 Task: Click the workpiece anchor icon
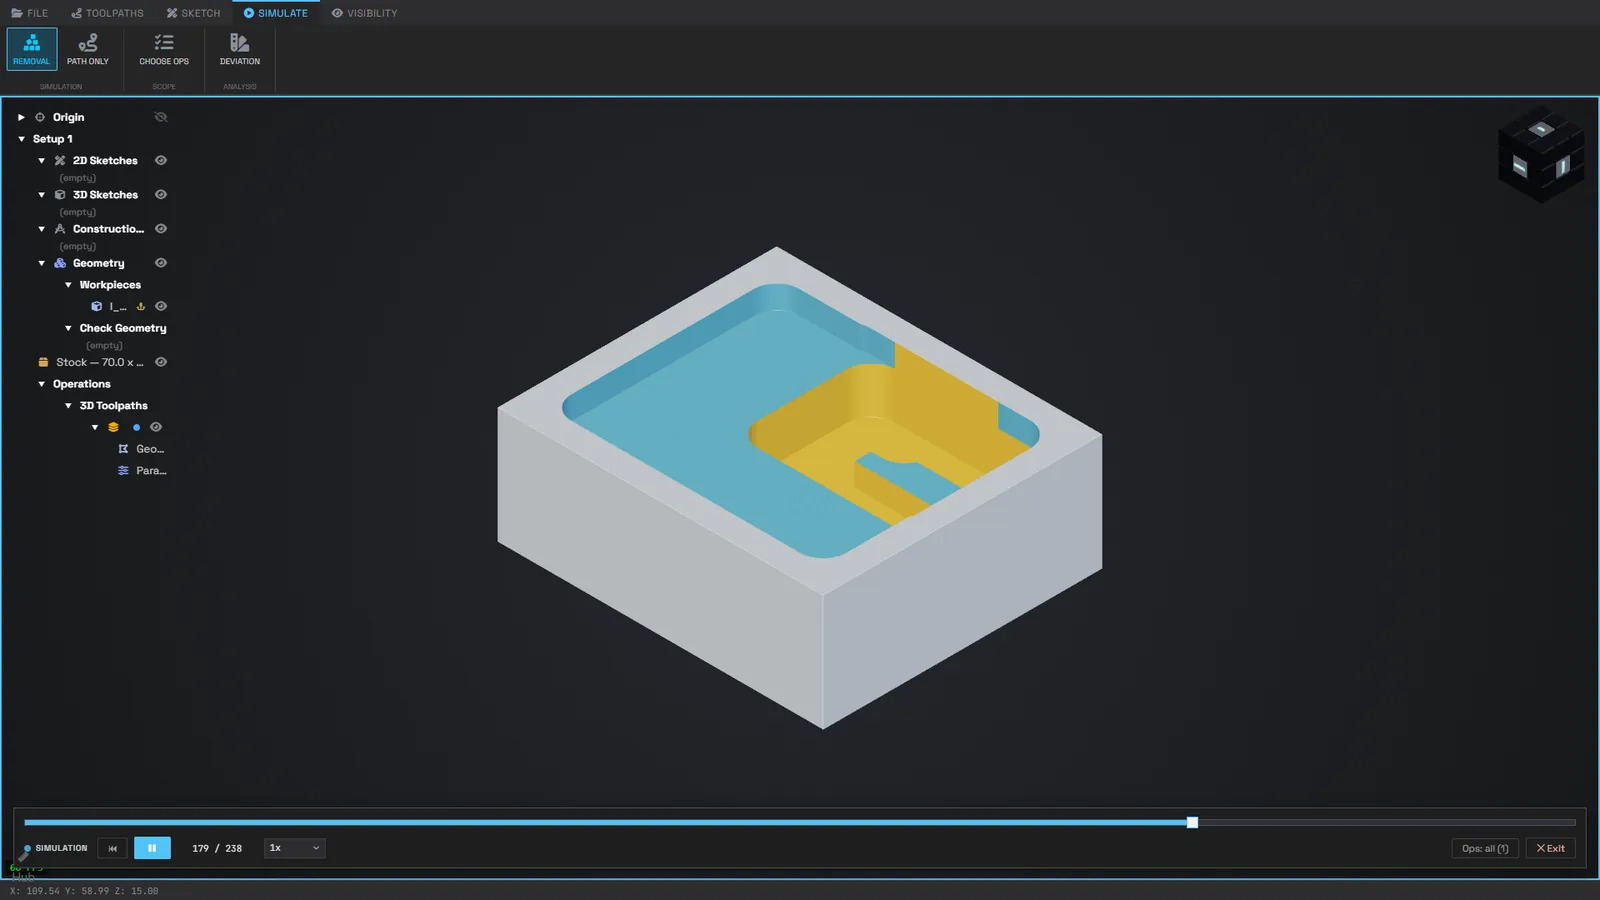[141, 306]
